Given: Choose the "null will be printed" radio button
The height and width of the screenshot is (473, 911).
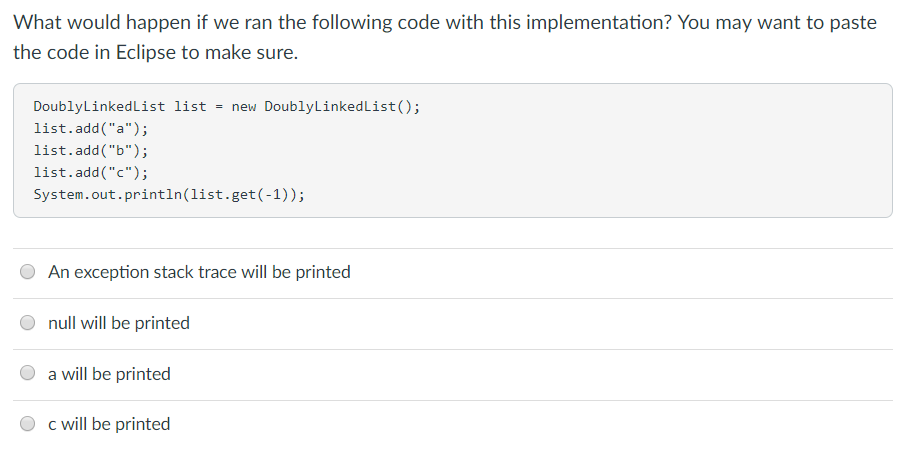Looking at the screenshot, I should (29, 323).
